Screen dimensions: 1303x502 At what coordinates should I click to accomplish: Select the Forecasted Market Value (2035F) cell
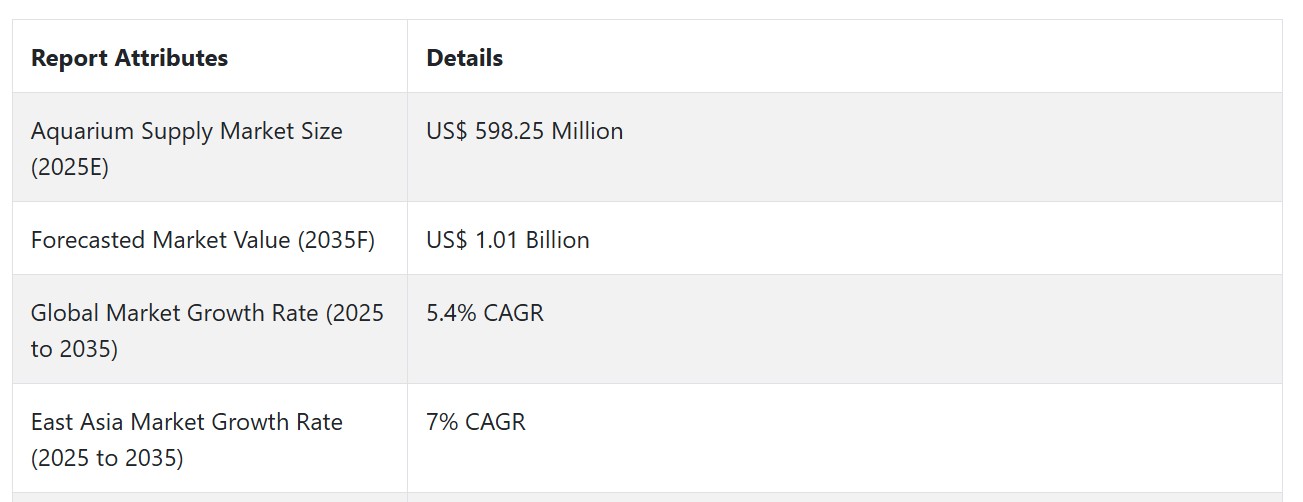click(x=210, y=239)
